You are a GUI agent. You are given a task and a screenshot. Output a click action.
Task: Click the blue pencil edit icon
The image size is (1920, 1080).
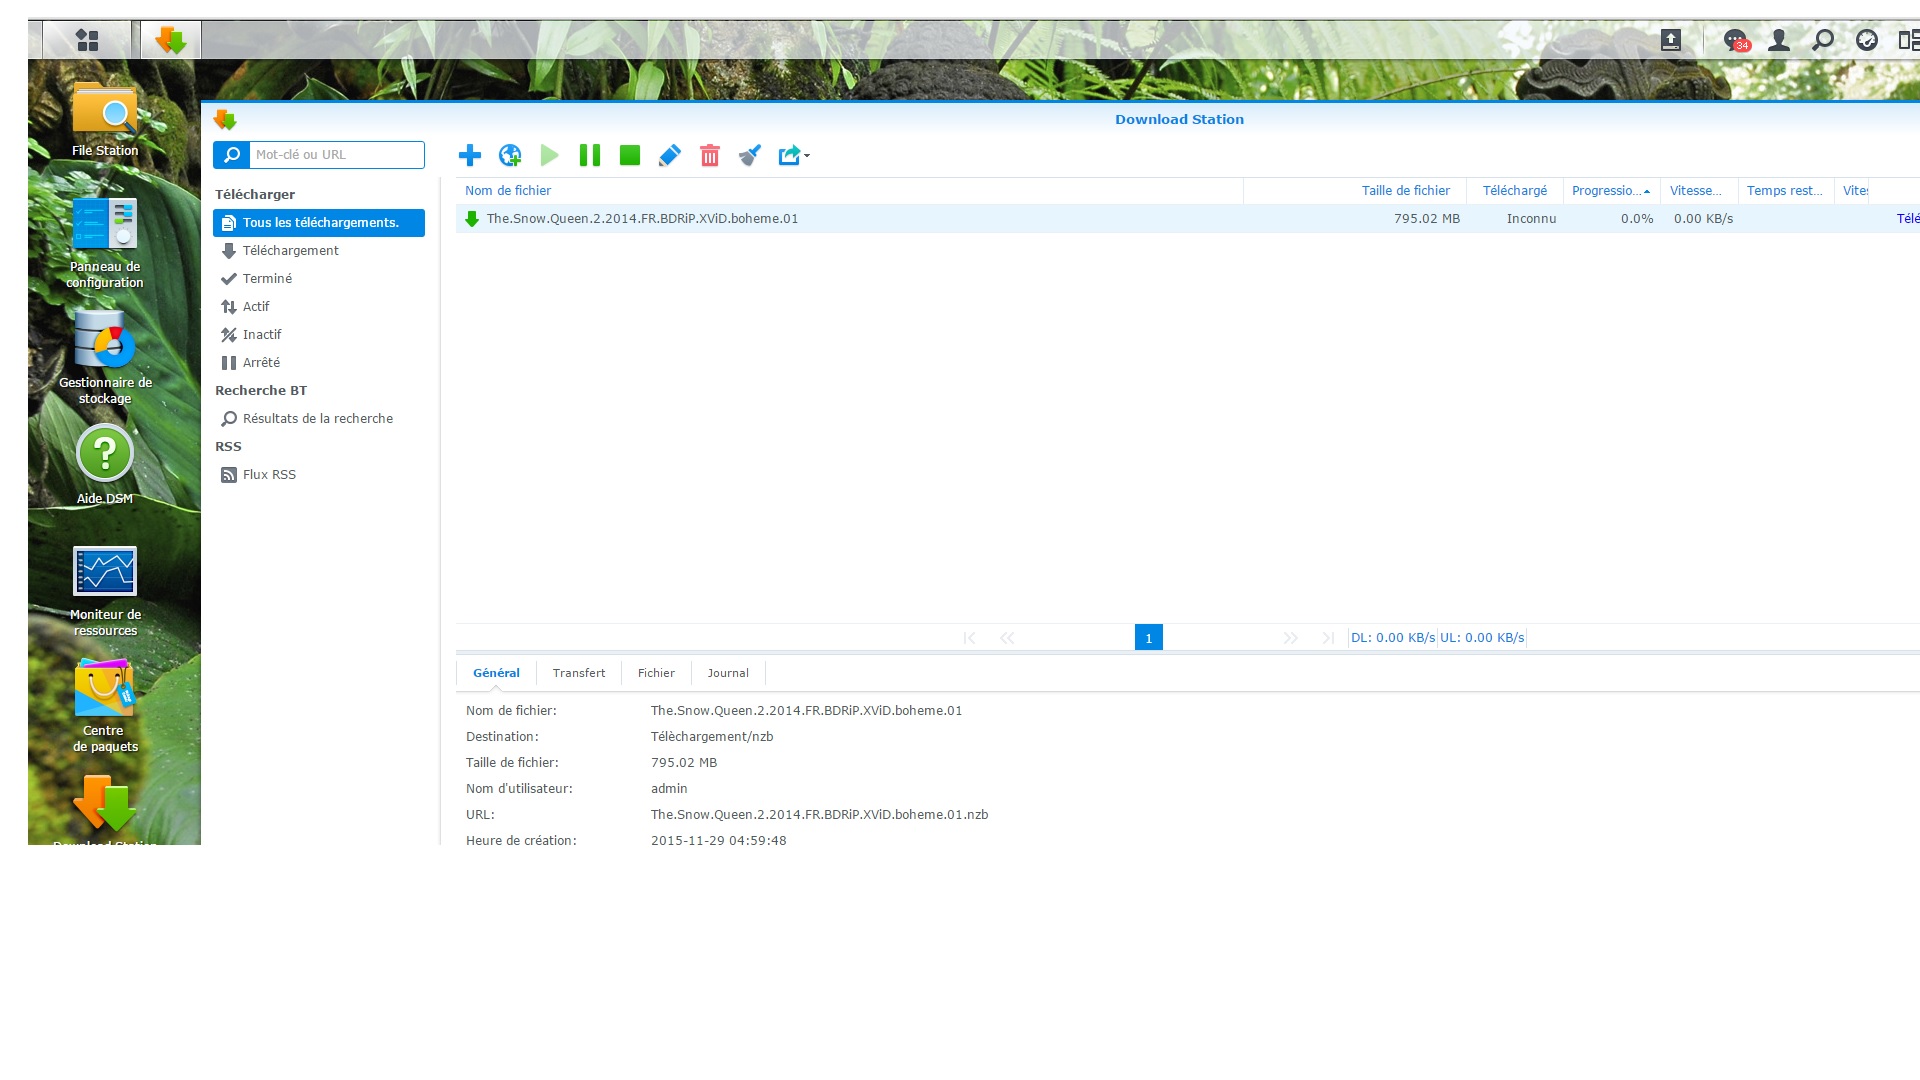click(x=670, y=155)
